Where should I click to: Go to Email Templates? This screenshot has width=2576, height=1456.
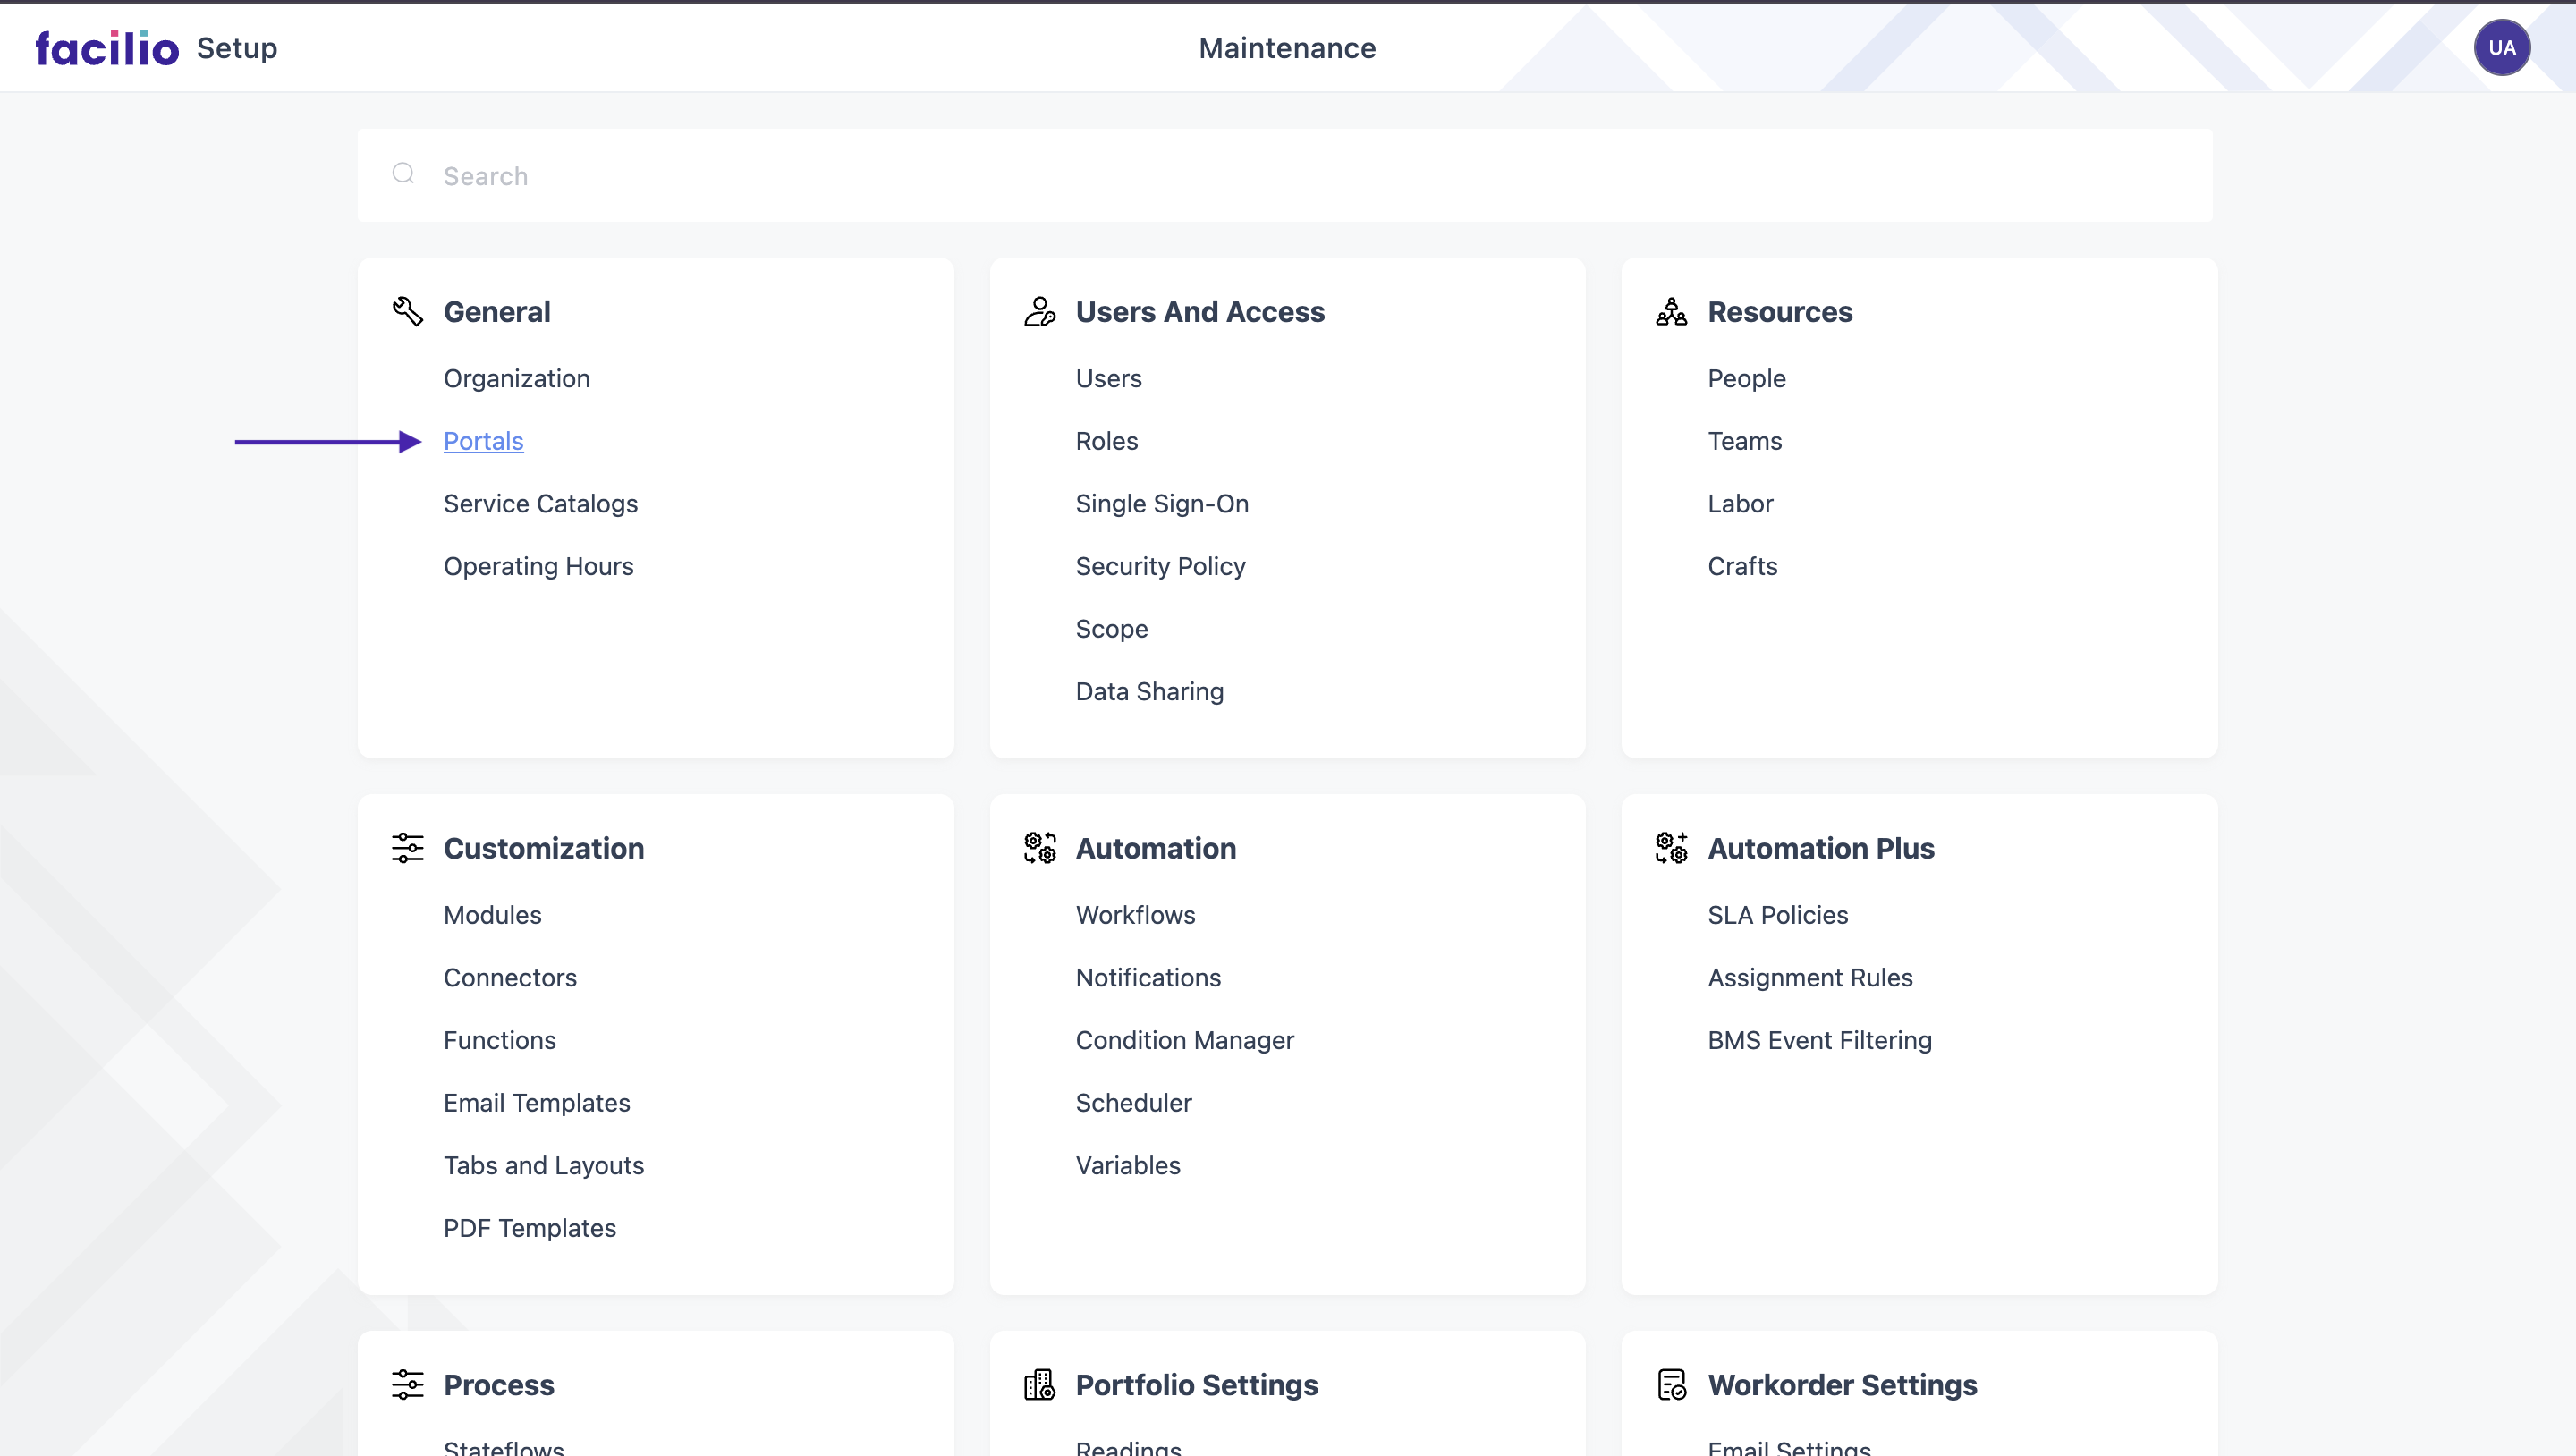[536, 1103]
